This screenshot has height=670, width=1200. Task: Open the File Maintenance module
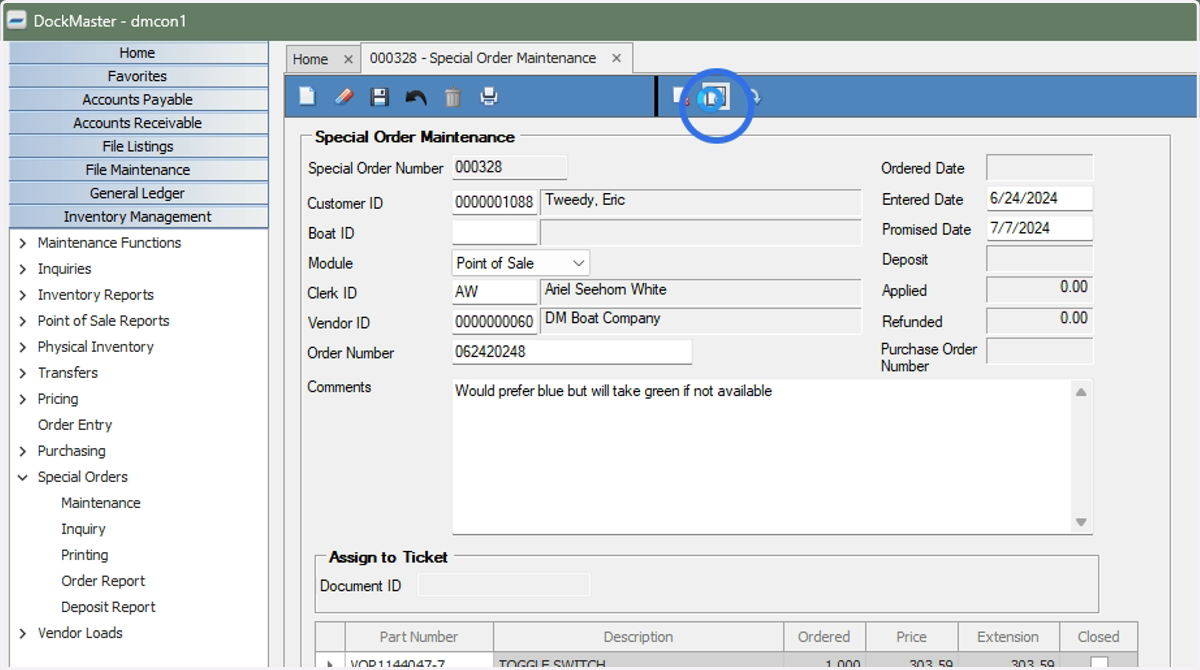(138, 170)
